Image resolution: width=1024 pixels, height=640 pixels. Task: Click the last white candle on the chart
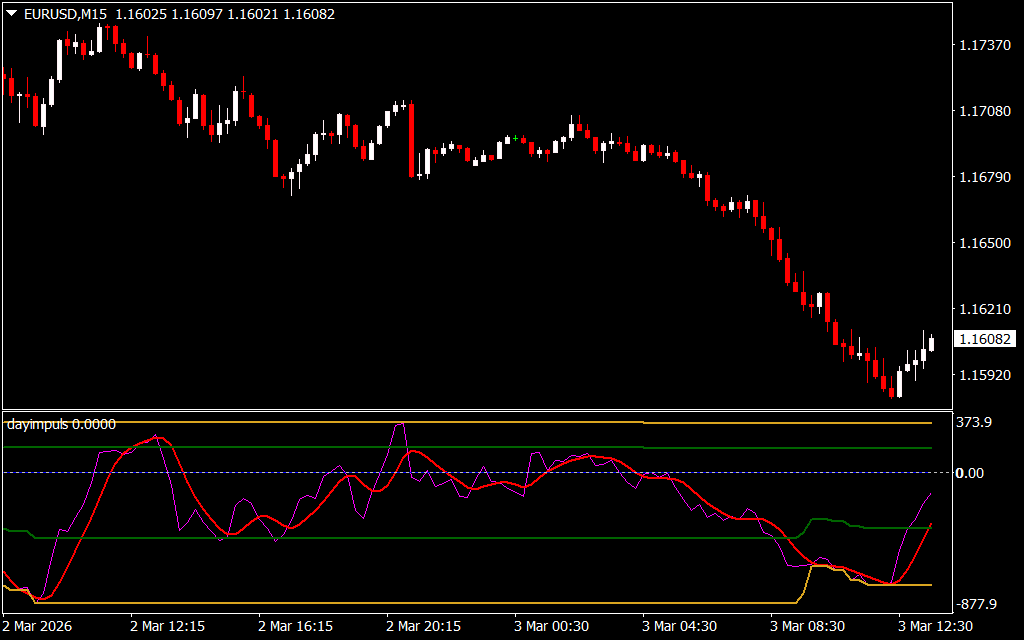(x=932, y=343)
